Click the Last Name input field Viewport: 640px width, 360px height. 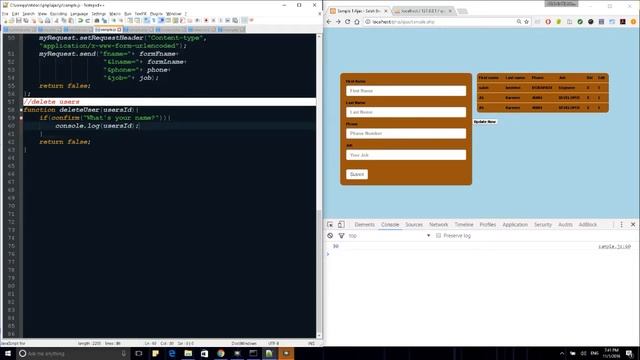tap(406, 112)
